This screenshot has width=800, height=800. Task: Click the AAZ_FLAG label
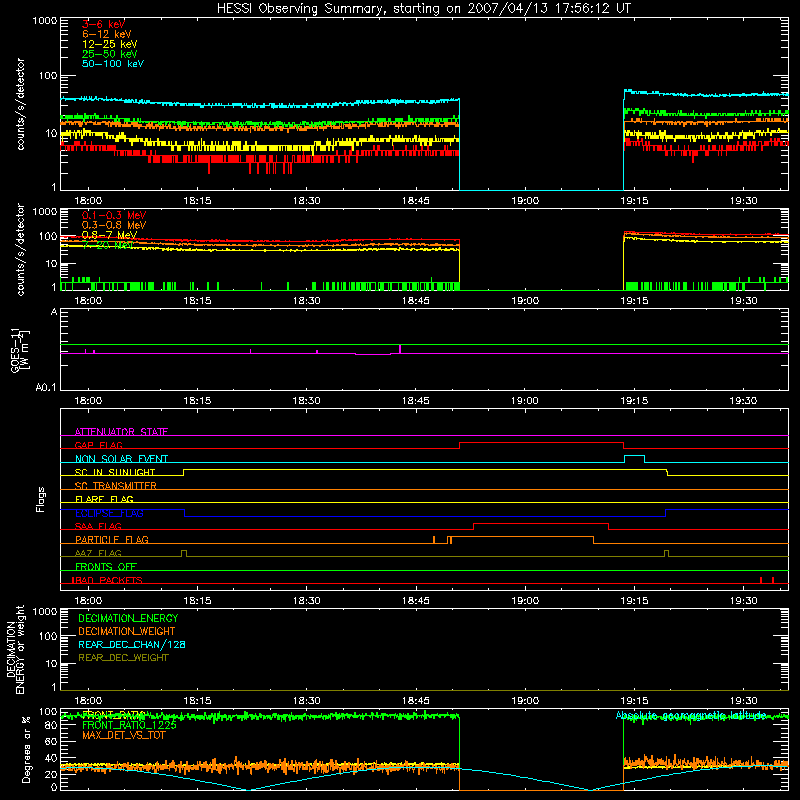point(98,553)
